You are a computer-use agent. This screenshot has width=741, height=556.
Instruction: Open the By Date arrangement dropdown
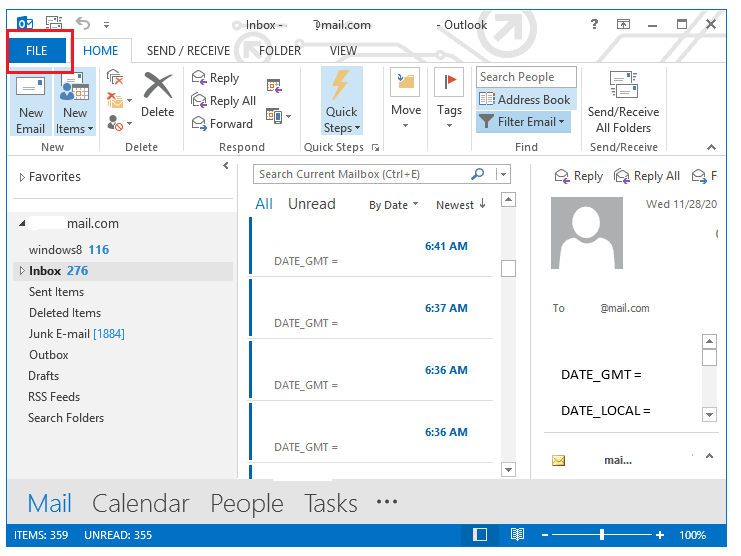pyautogui.click(x=394, y=205)
